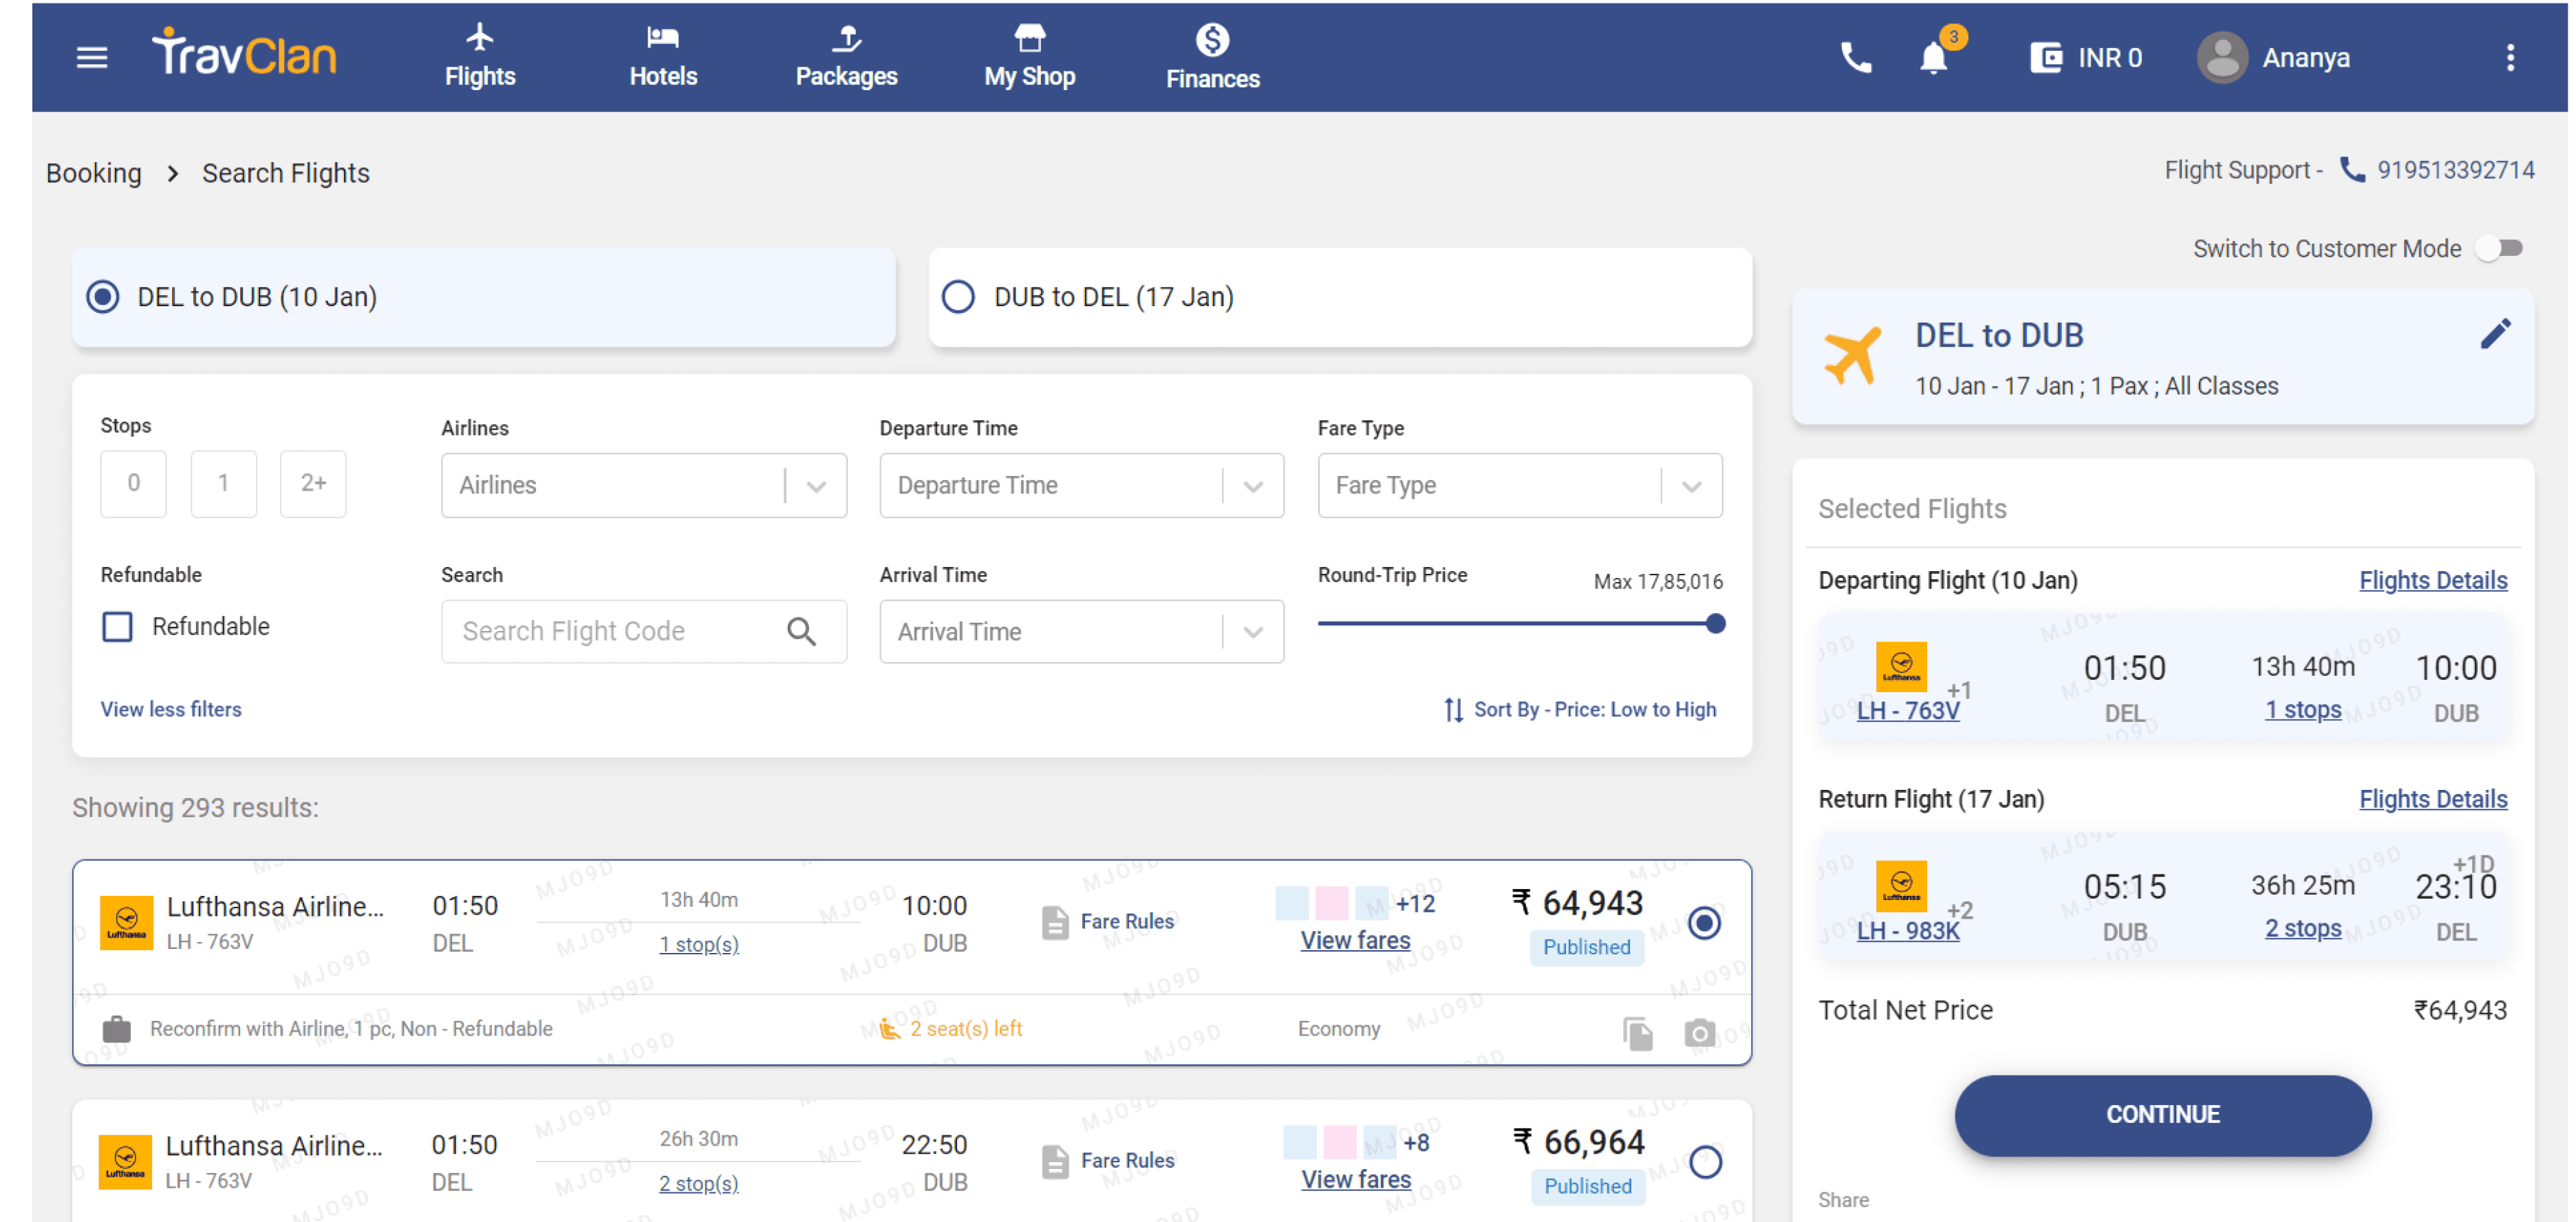Open the notifications bell
The height and width of the screenshot is (1222, 2576).
[1934, 57]
